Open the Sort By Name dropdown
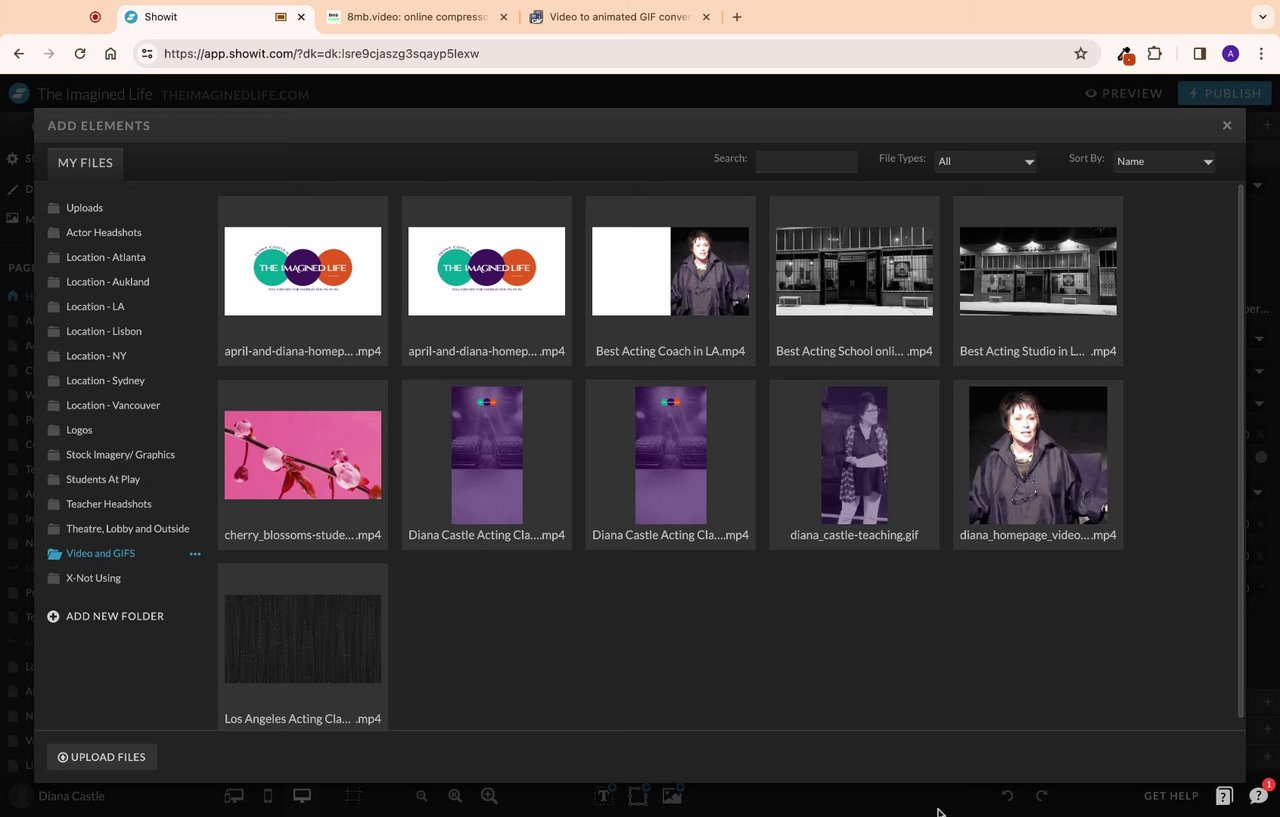The image size is (1280, 817). [x=1164, y=161]
